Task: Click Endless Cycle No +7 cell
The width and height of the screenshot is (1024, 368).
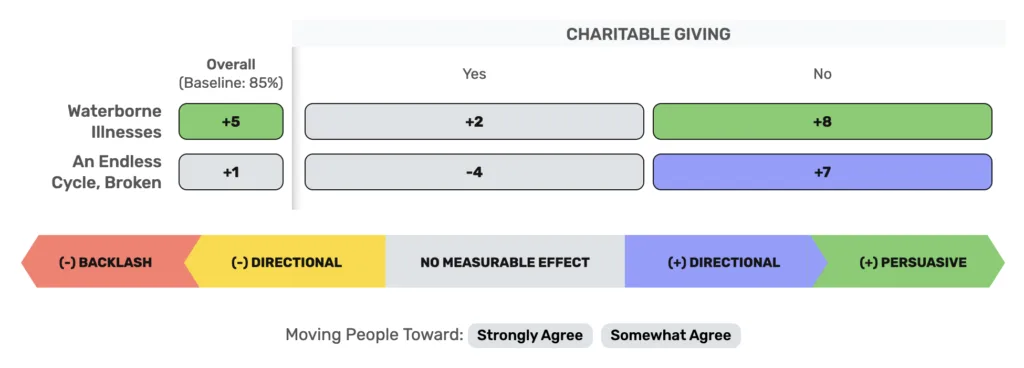Action: (822, 172)
